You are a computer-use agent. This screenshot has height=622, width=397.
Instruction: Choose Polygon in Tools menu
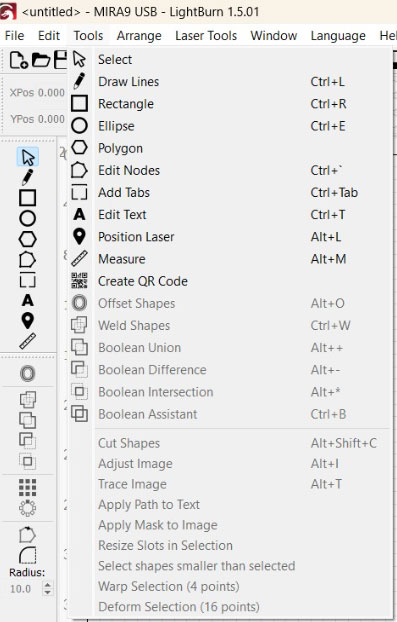point(229,148)
